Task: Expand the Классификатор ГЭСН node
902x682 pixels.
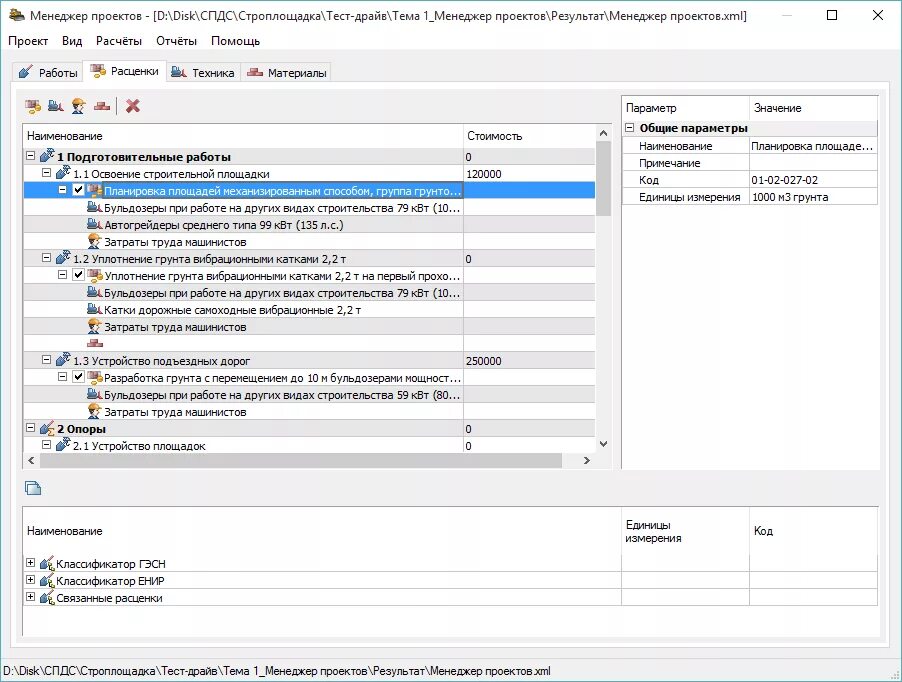Action: [x=31, y=563]
